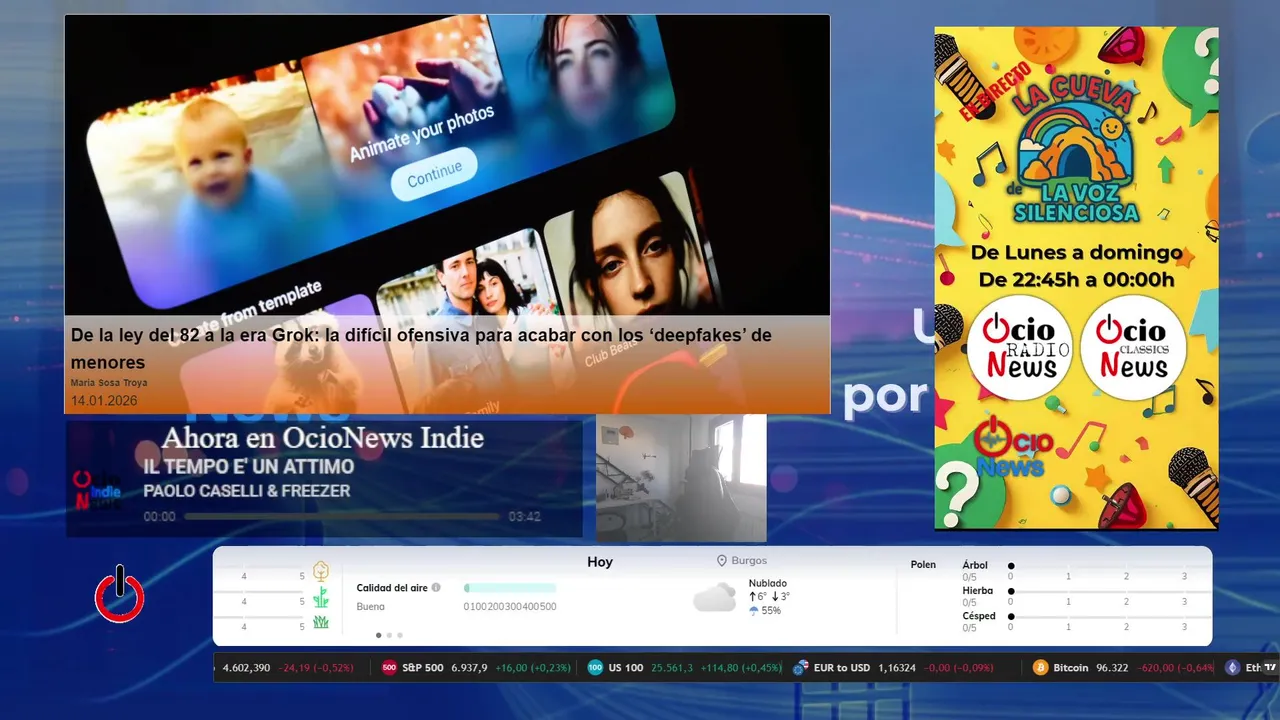Click the US 100 ticker badge
The image size is (1280, 720).
coord(595,667)
